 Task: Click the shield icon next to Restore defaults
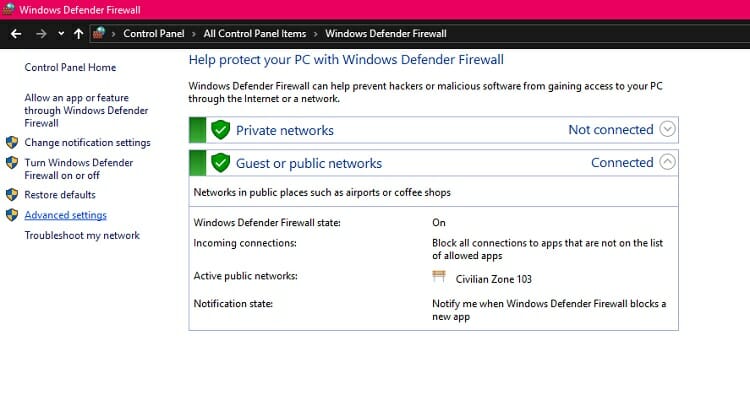12,195
